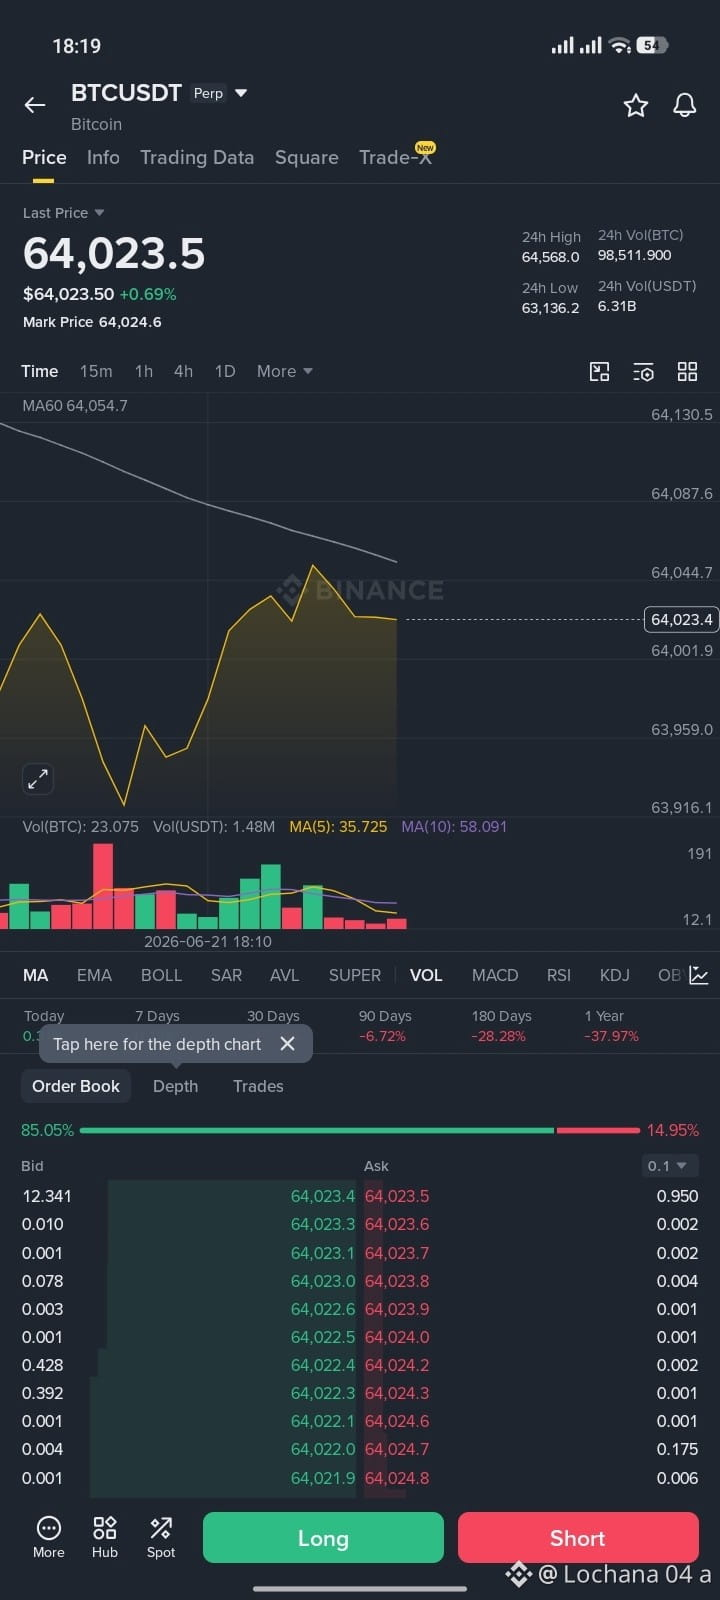Screen dimensions: 720x1600
Task: Switch to the Info tab
Action: [x=103, y=157]
